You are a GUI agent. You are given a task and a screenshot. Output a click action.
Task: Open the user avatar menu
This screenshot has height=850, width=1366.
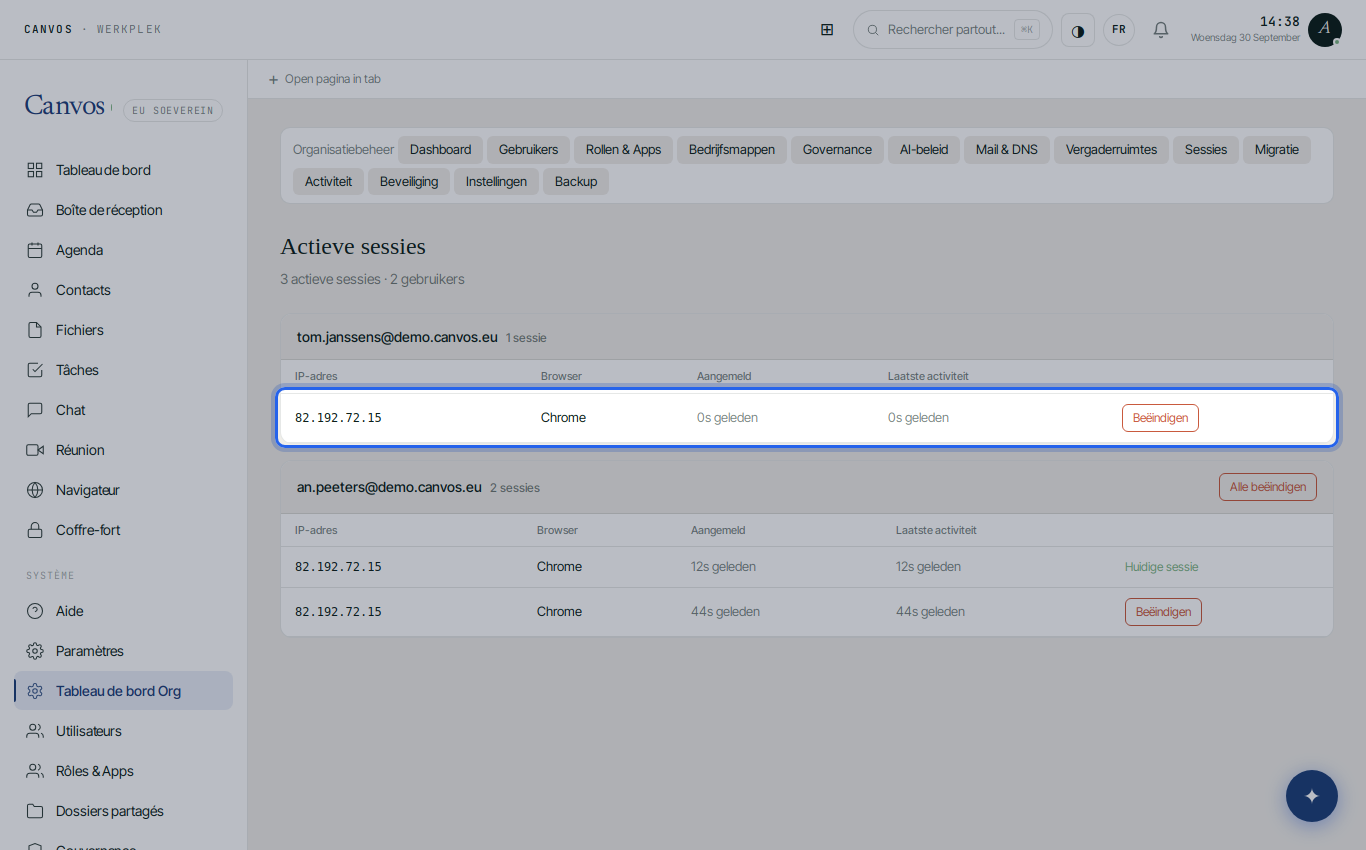click(1325, 30)
